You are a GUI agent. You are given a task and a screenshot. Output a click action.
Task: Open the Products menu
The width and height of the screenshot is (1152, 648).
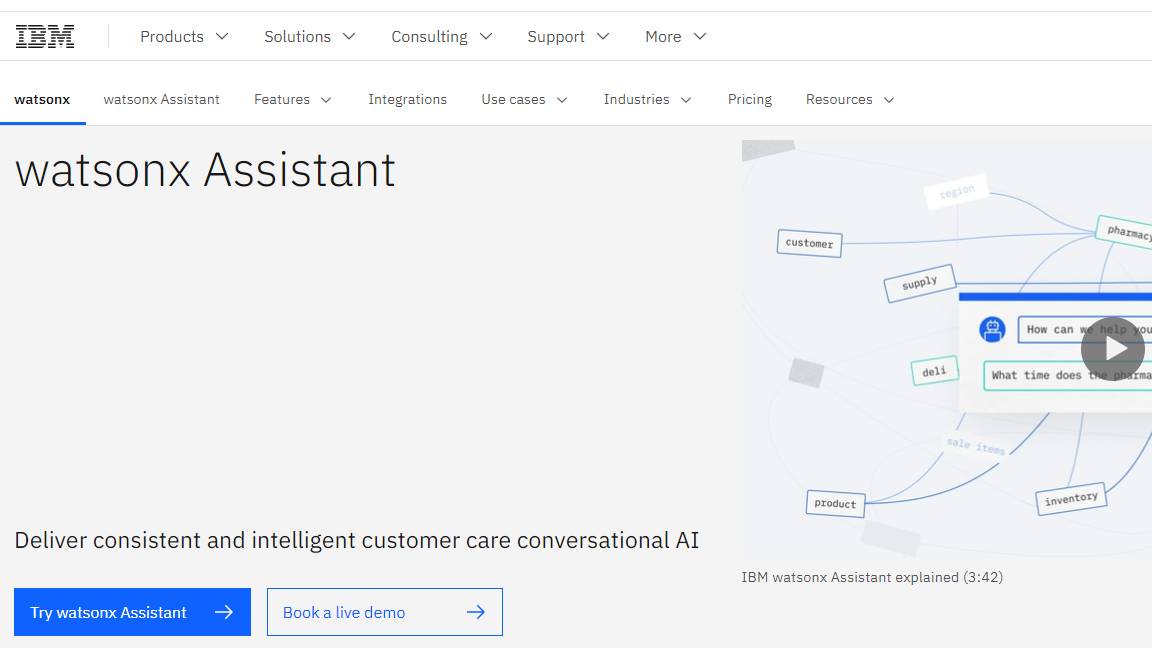[184, 36]
